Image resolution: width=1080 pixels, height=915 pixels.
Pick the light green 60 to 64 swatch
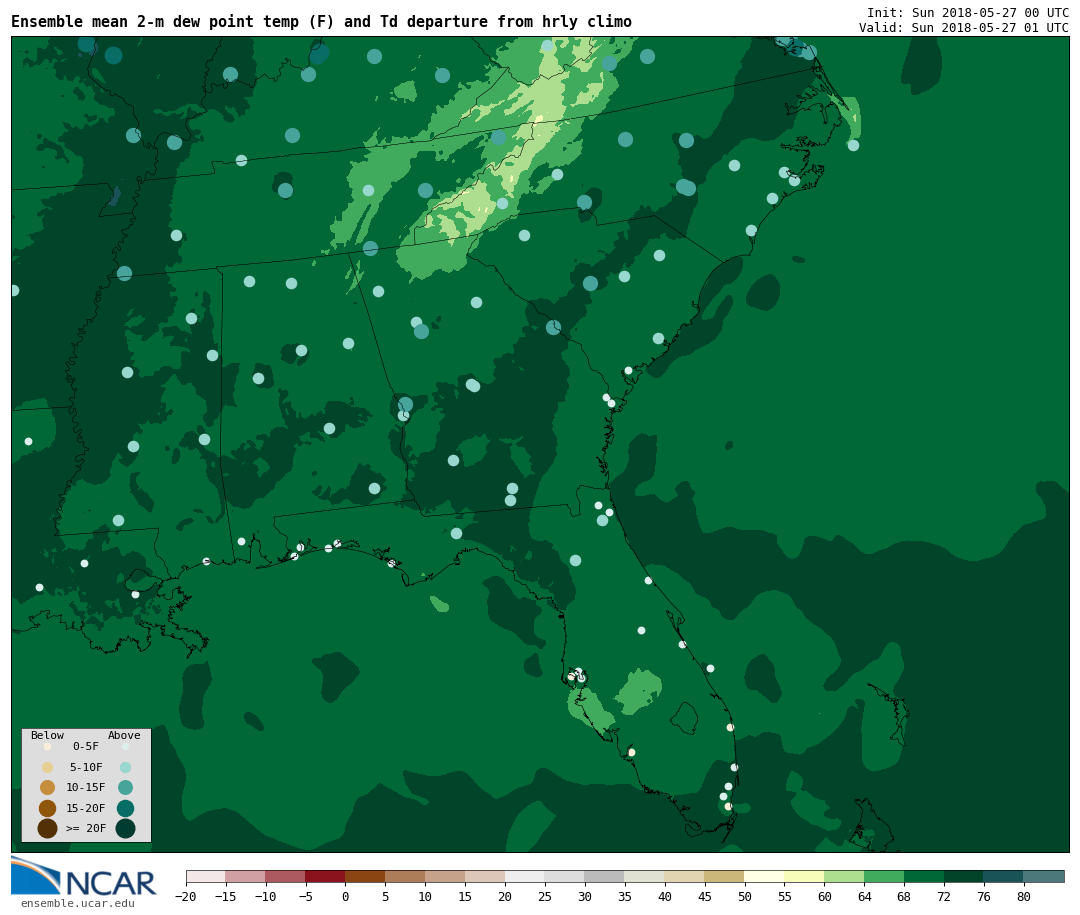[x=844, y=877]
